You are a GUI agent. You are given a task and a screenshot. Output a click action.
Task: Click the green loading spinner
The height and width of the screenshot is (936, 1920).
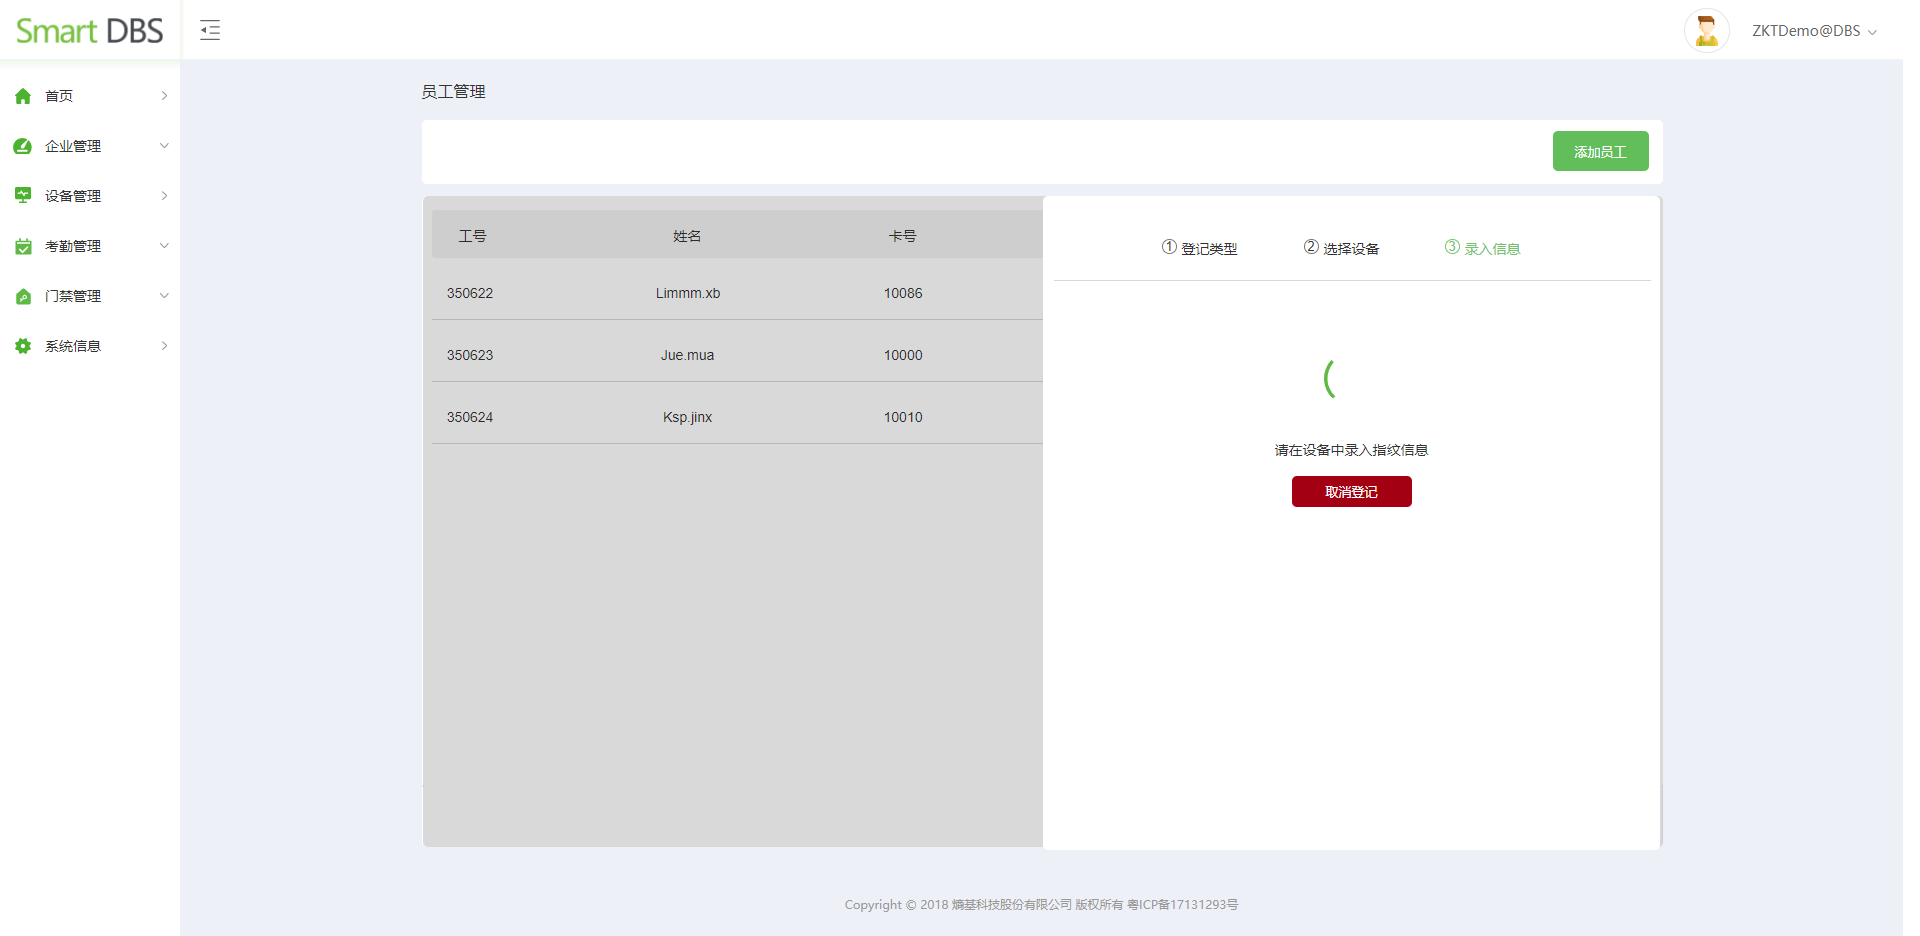pos(1330,378)
